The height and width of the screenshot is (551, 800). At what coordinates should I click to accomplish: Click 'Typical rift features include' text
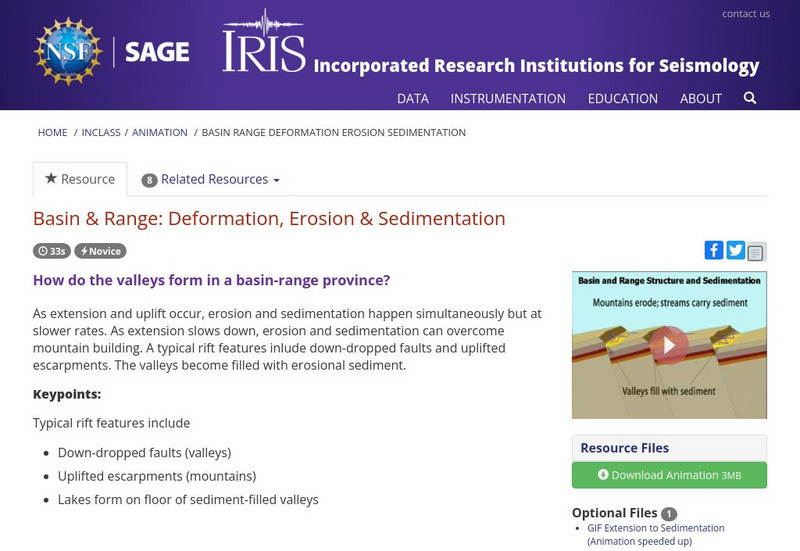[x=111, y=423]
